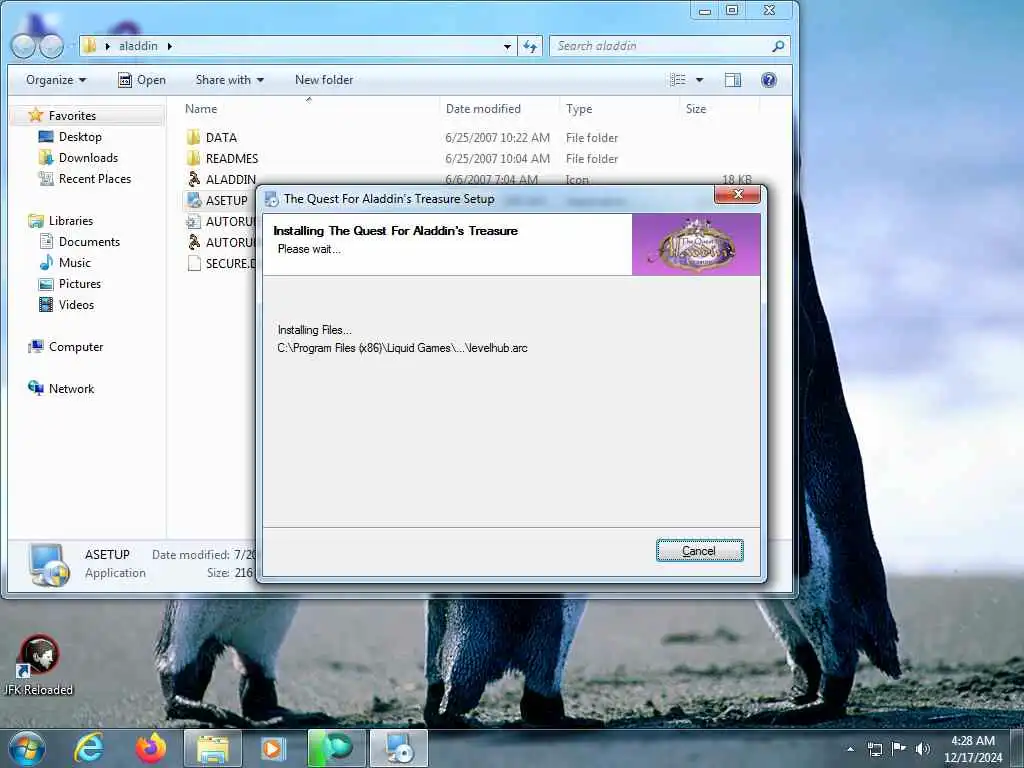Screen dimensions: 1024x768
Task: Switch to the setup installer taskbar button
Action: coord(398,748)
